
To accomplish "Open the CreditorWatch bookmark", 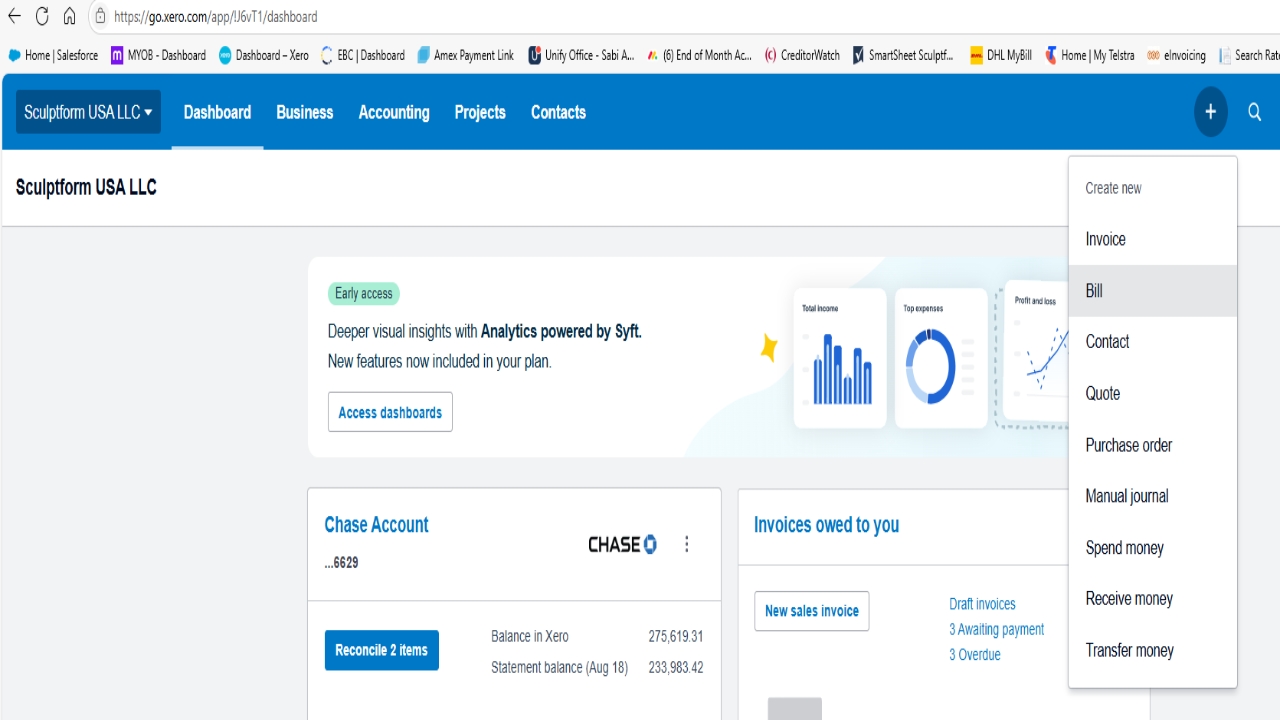I will 802,55.
